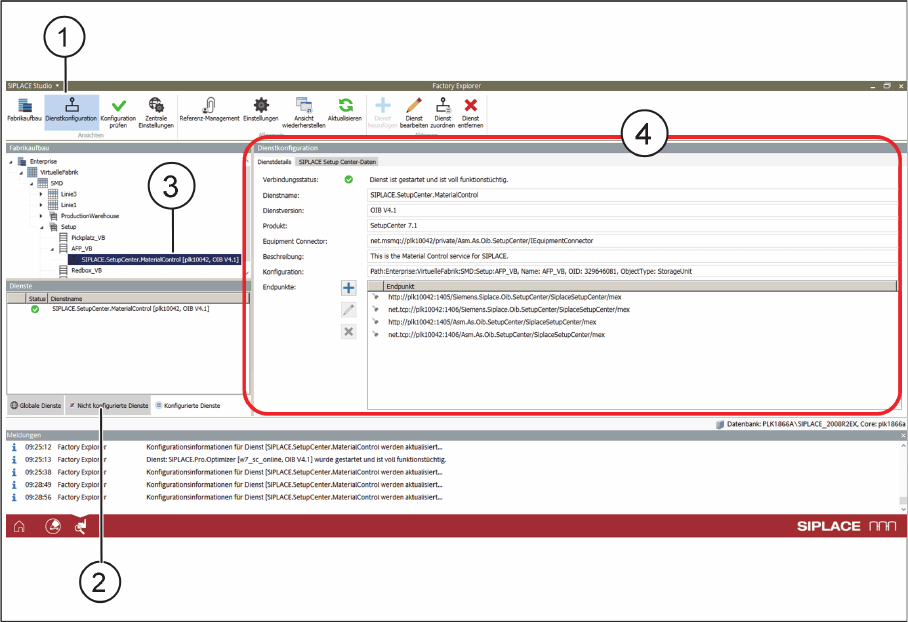Click Dienst bearbeiten pencil icon

[414, 109]
